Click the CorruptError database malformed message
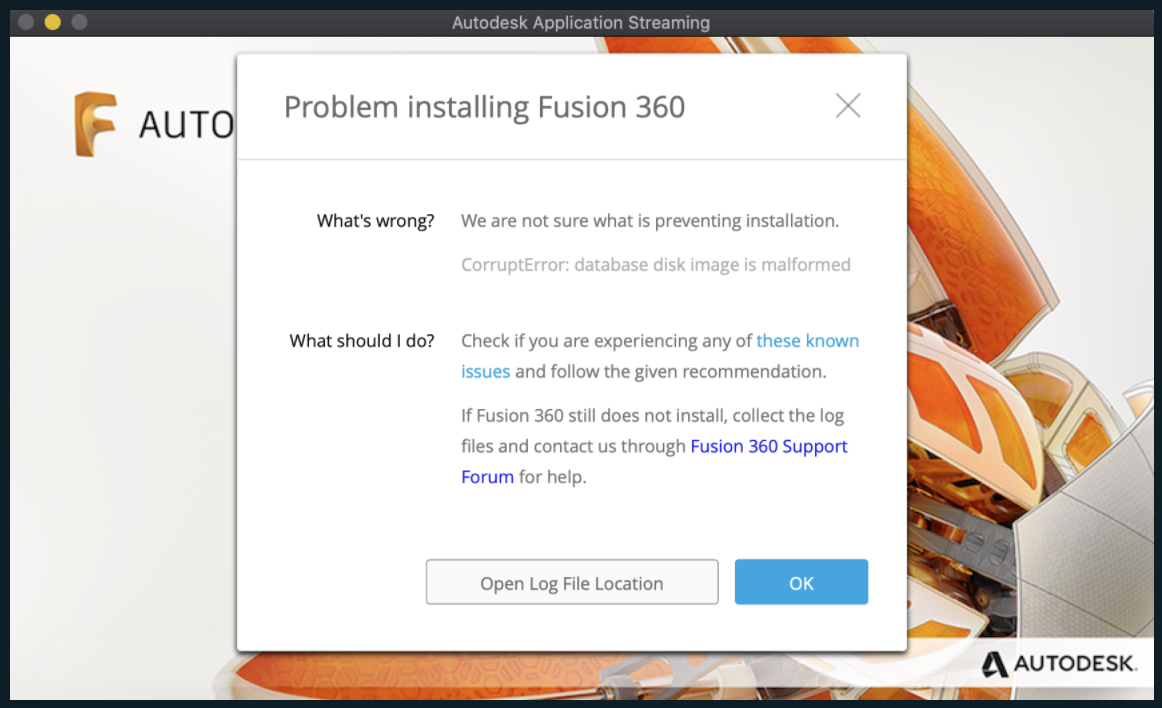The image size is (1162, 708). 655,265
